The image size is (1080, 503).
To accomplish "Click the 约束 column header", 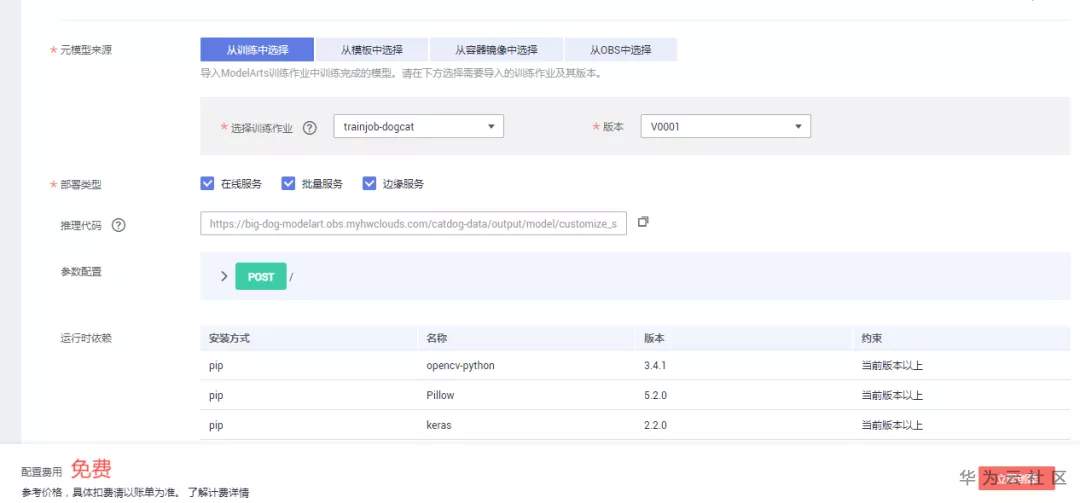I will 871,339.
